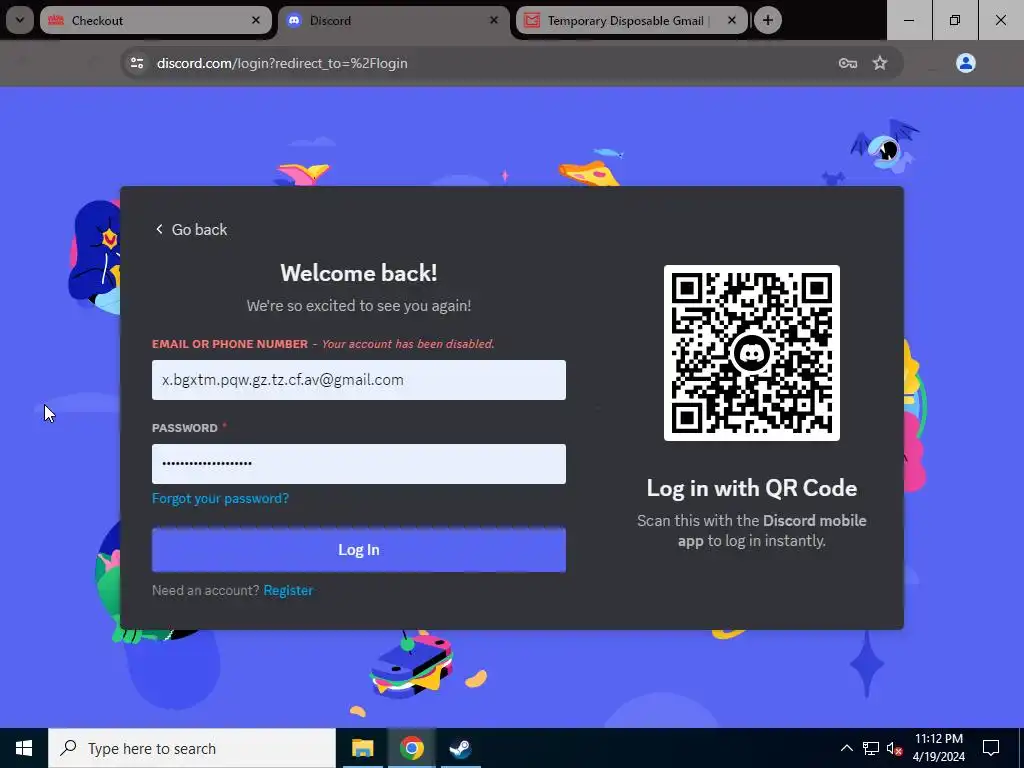Open the notification center icon

pyautogui.click(x=991, y=748)
